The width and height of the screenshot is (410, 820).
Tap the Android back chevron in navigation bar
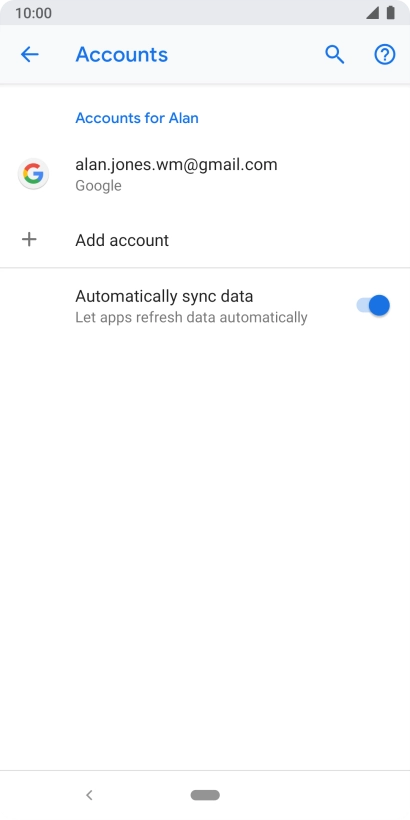[x=89, y=795]
